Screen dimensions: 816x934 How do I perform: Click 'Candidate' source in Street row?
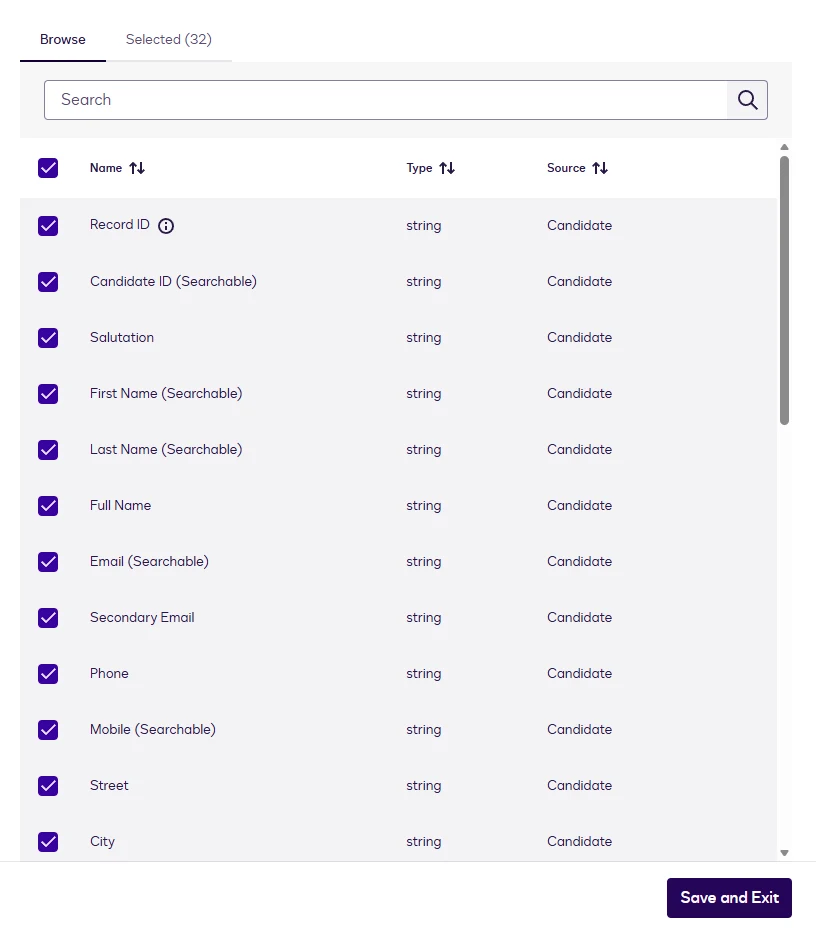pyautogui.click(x=580, y=786)
